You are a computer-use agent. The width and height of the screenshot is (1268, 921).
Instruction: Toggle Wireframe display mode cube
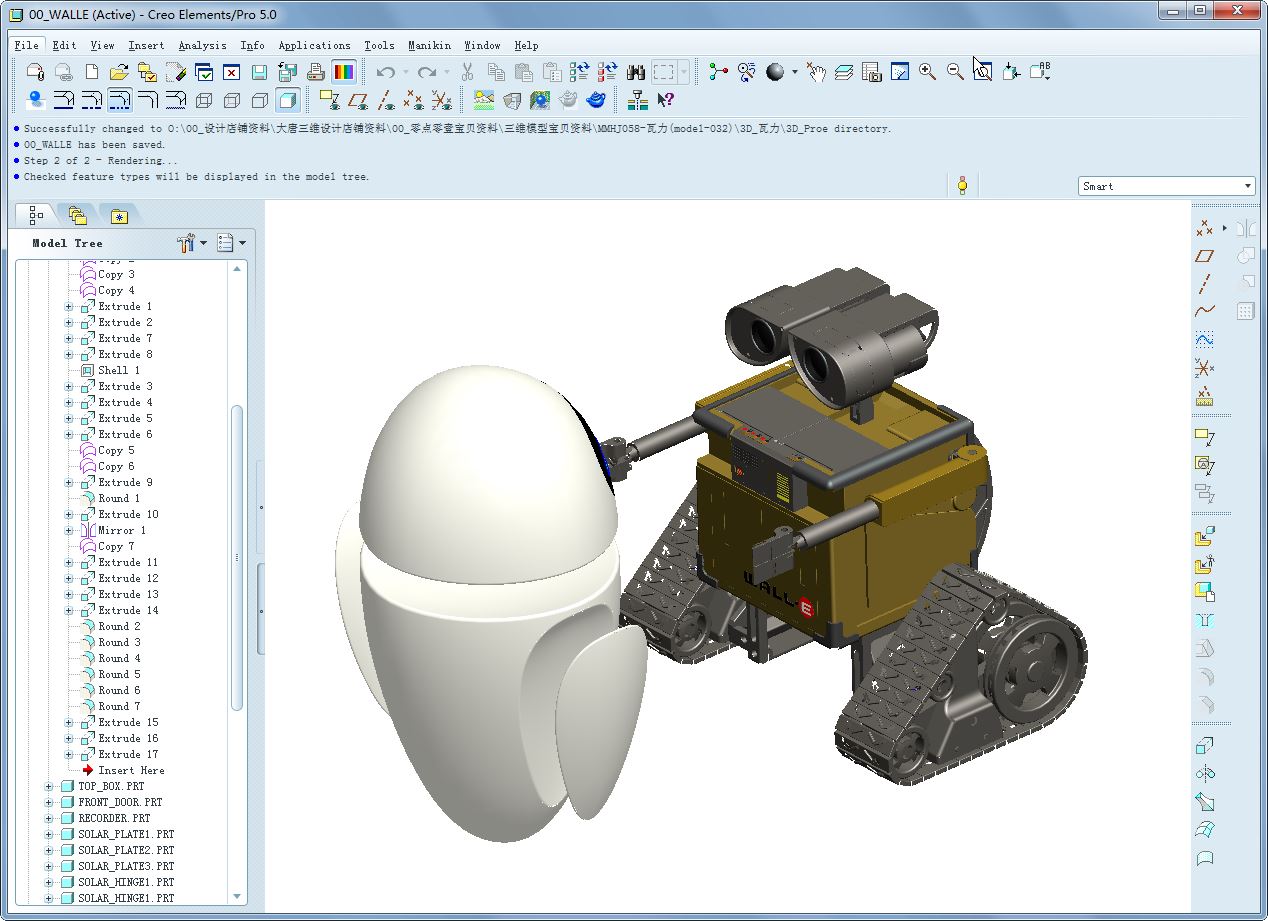pos(204,100)
